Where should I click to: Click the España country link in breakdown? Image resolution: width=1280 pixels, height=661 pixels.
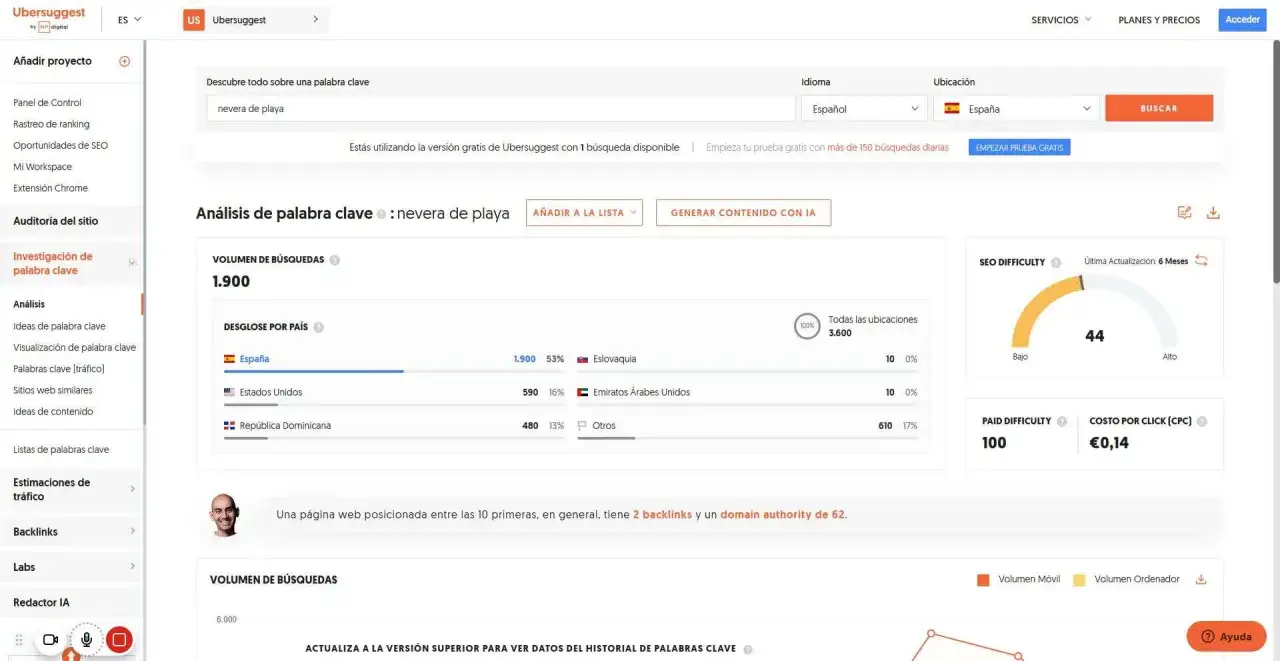(254, 359)
